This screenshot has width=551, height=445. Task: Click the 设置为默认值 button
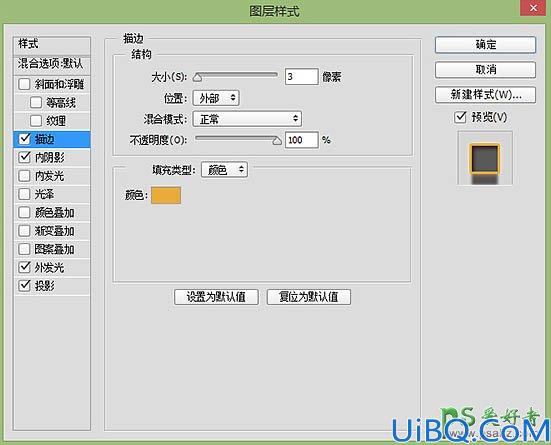216,297
